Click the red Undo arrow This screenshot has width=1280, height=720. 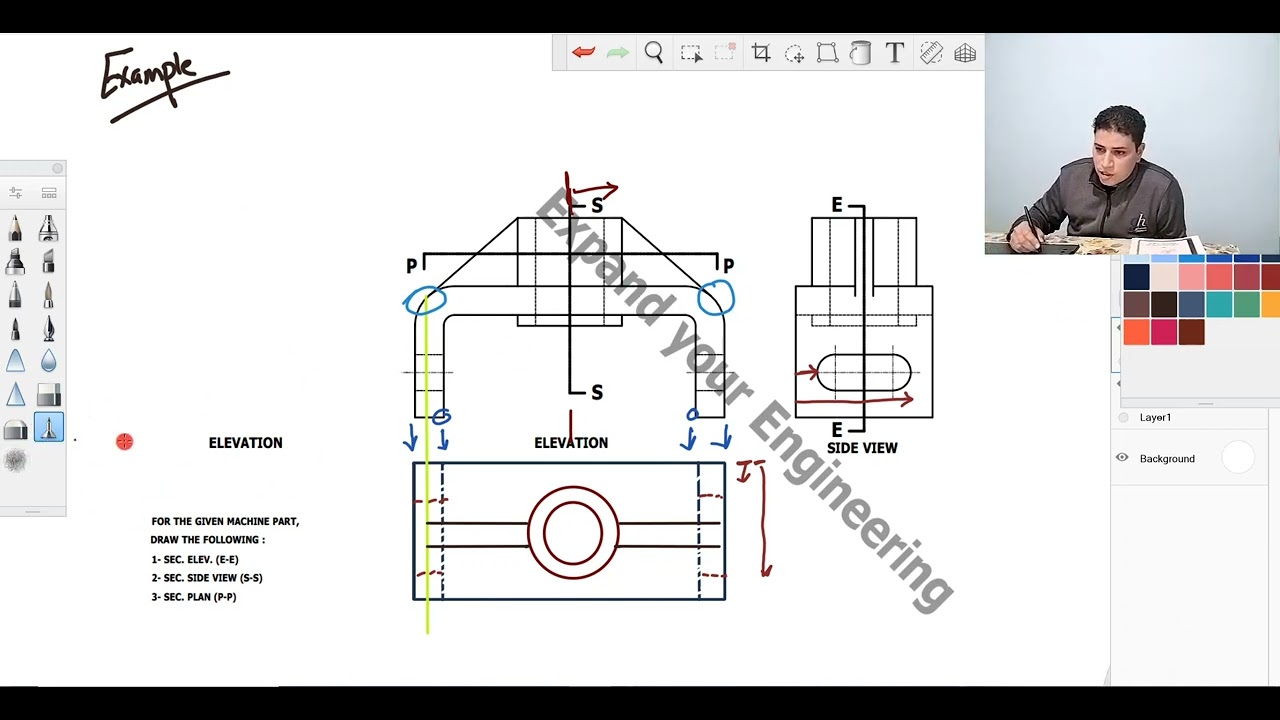584,53
